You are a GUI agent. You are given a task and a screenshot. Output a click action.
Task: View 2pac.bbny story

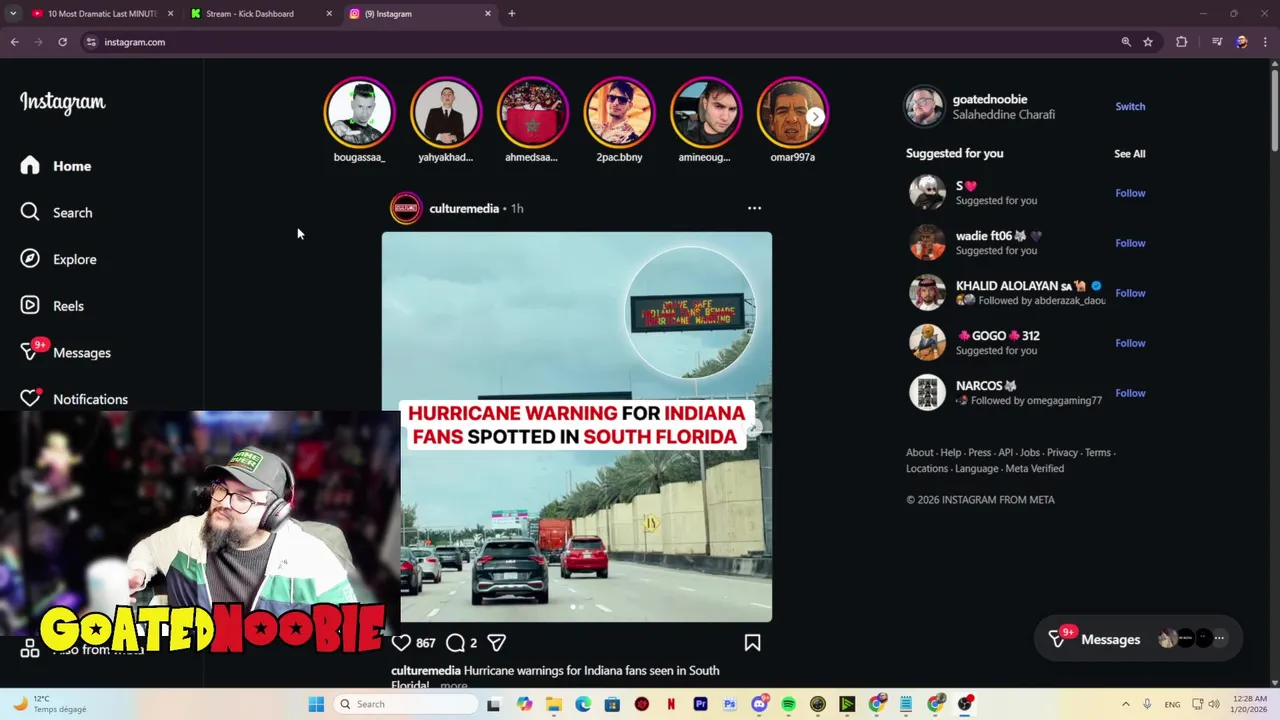pyautogui.click(x=619, y=112)
